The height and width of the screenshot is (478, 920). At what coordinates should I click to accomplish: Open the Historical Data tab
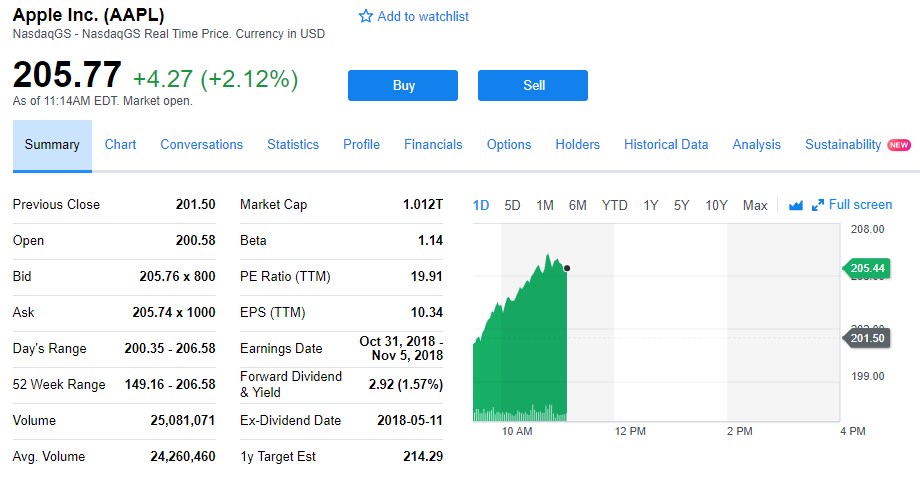[x=665, y=145]
